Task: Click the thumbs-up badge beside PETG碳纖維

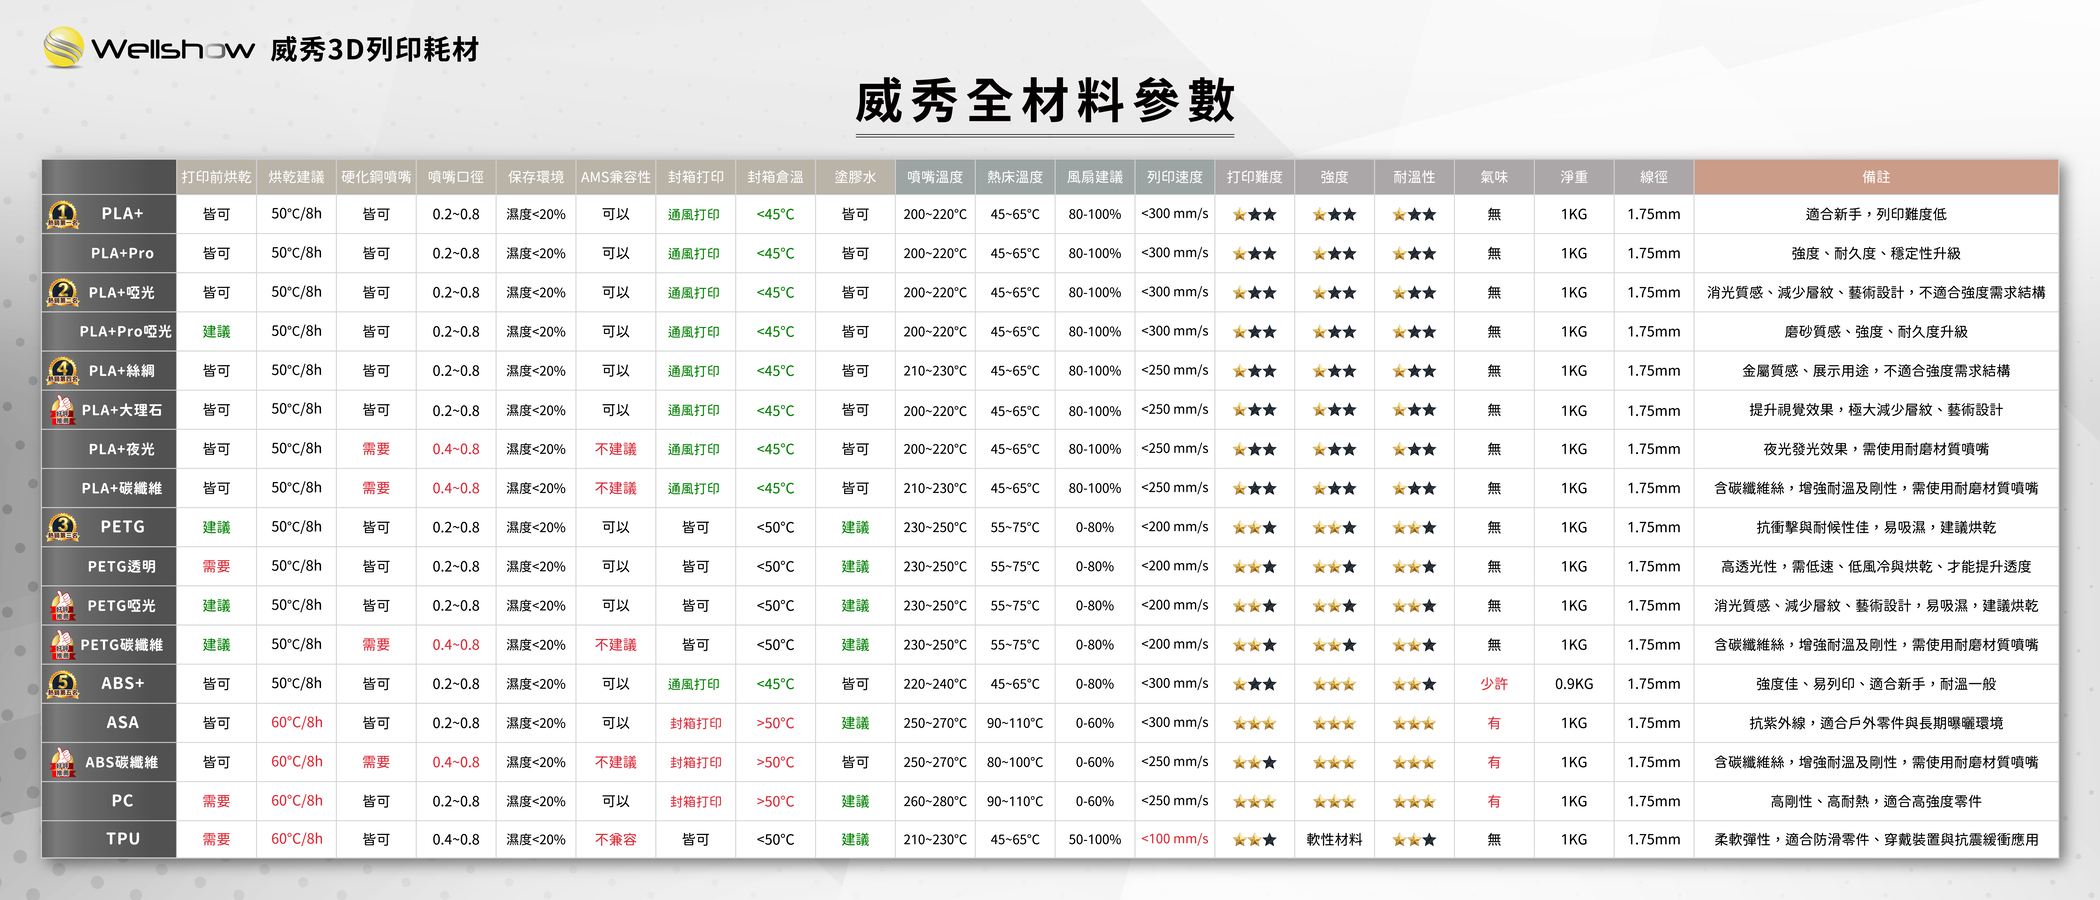Action: (63, 645)
